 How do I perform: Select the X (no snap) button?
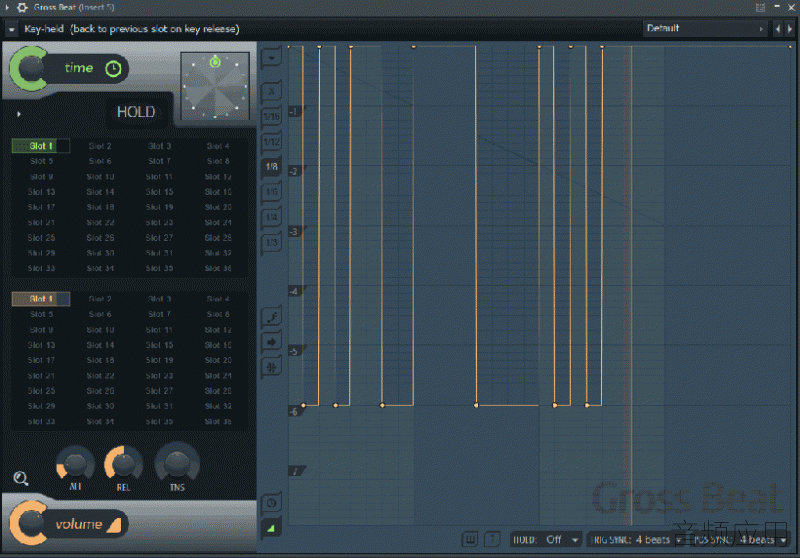pyautogui.click(x=271, y=91)
